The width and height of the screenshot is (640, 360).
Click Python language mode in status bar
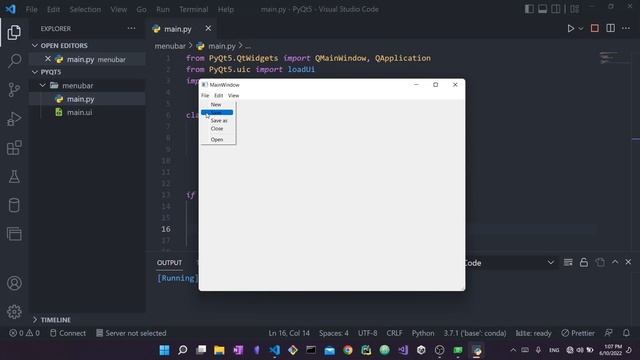pyautogui.click(x=423, y=333)
